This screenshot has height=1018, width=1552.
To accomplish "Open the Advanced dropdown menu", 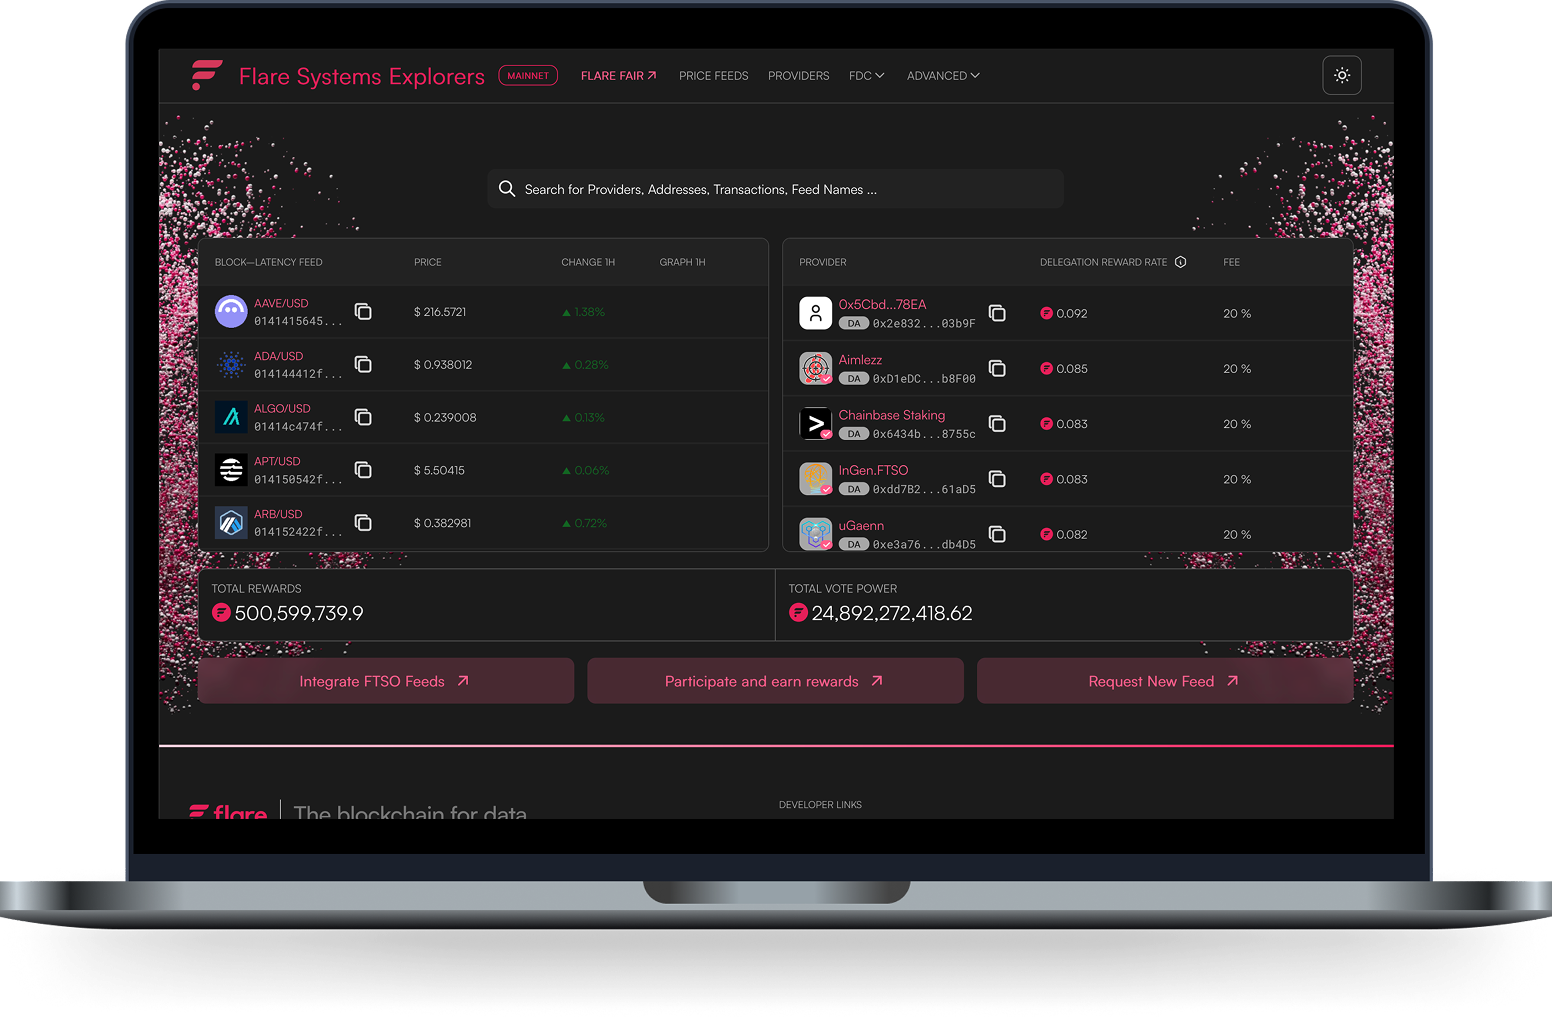I will 942,76.
